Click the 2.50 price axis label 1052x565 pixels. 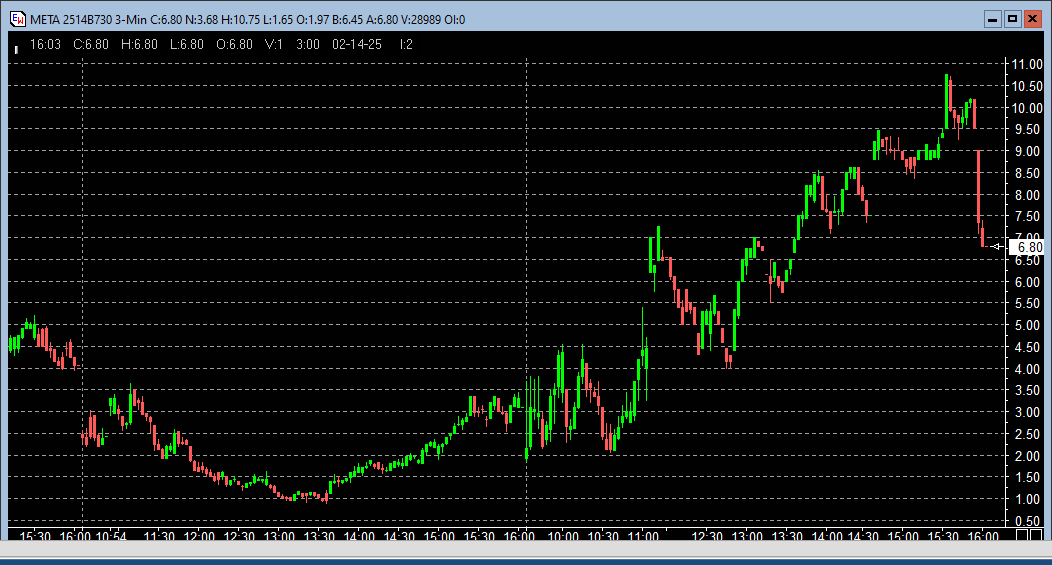[x=1027, y=434]
